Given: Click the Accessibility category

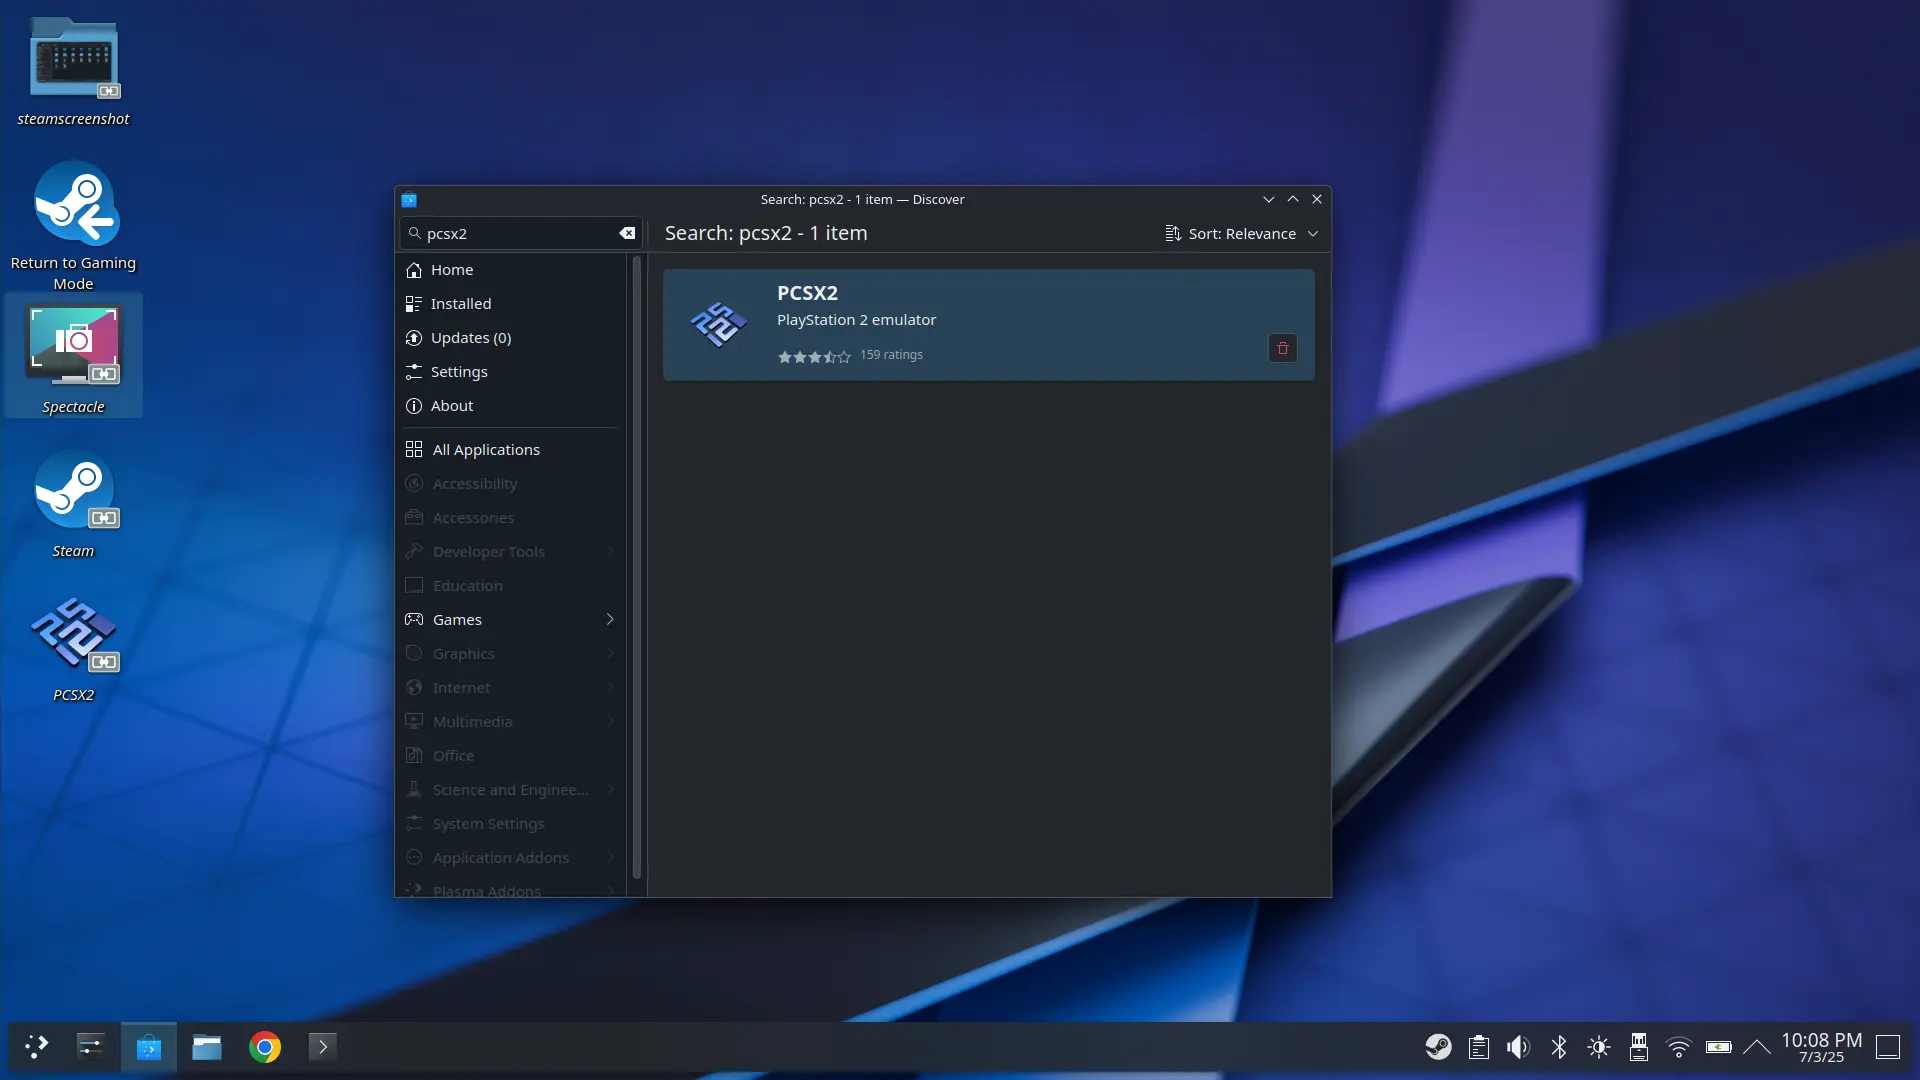Looking at the screenshot, I should (x=512, y=484).
